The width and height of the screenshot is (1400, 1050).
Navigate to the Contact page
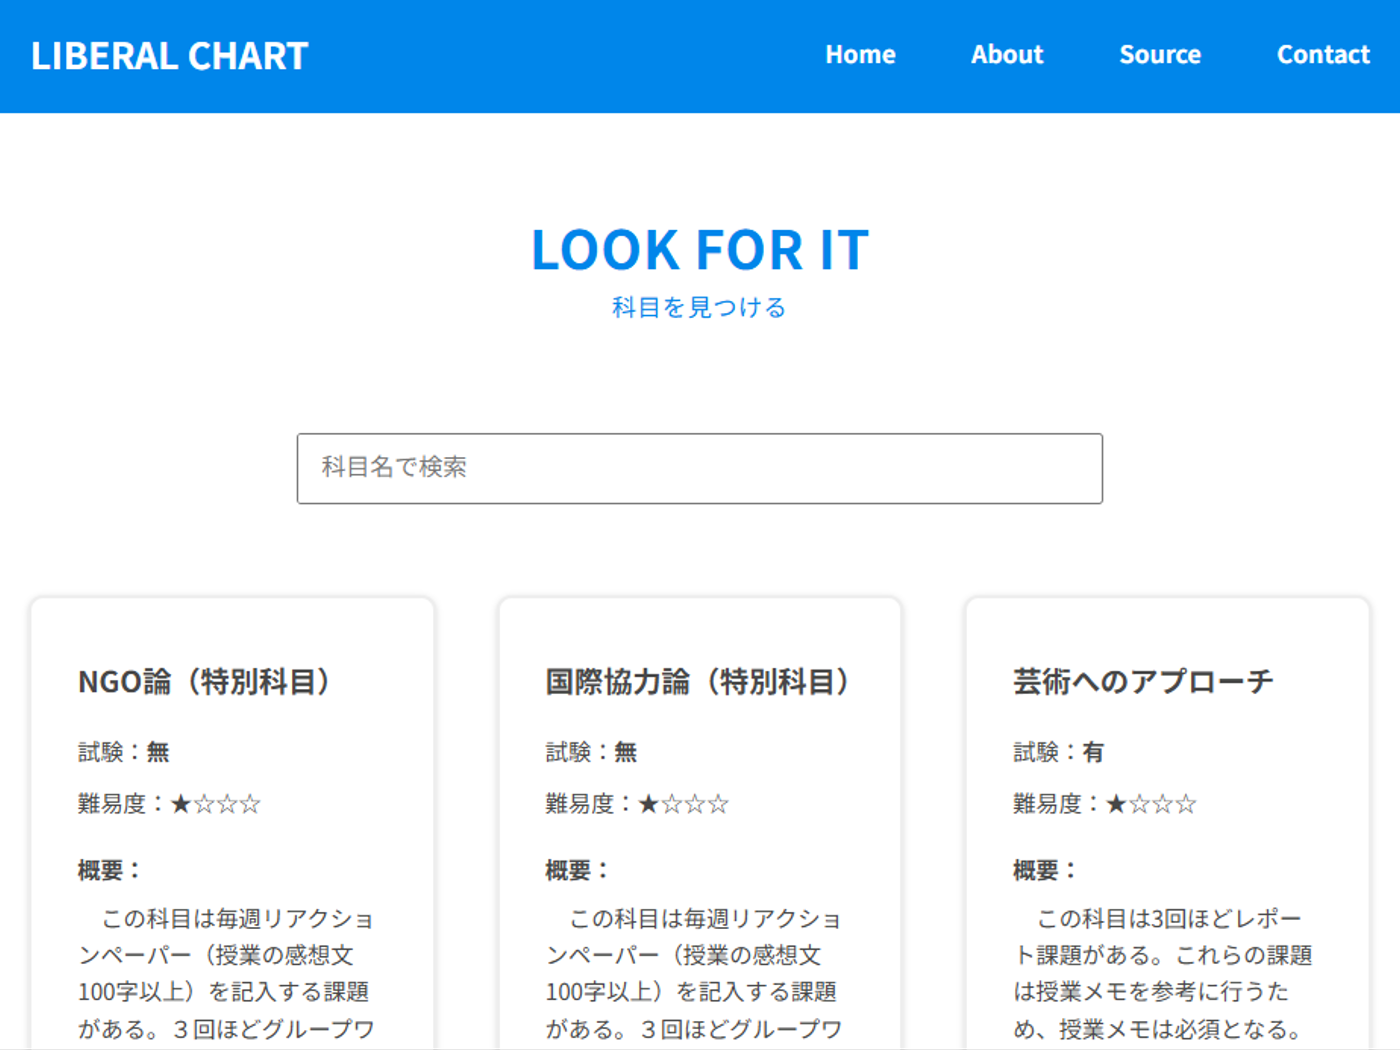pos(1322,55)
